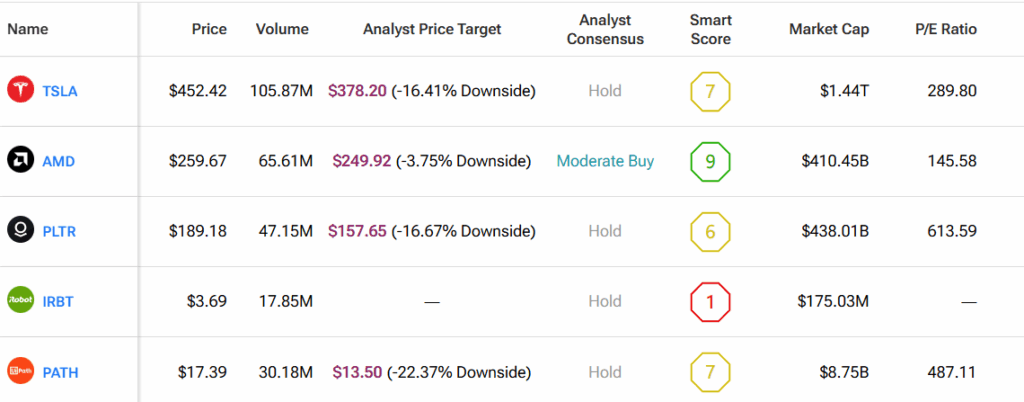Click TSLA $378.20 analyst price target
The width and height of the screenshot is (1024, 402).
359,91
